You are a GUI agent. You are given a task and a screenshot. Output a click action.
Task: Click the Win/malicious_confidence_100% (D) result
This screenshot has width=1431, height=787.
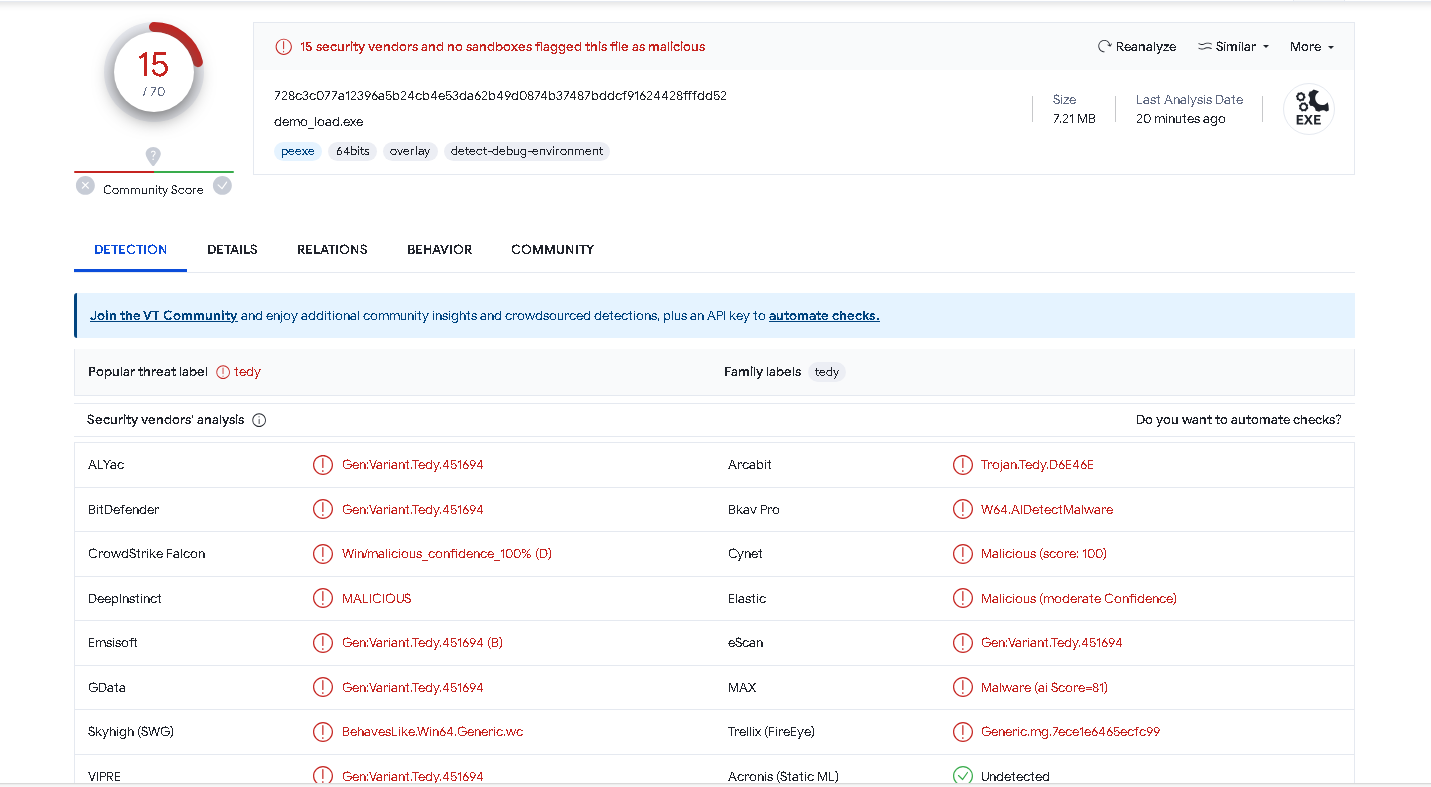coord(446,554)
